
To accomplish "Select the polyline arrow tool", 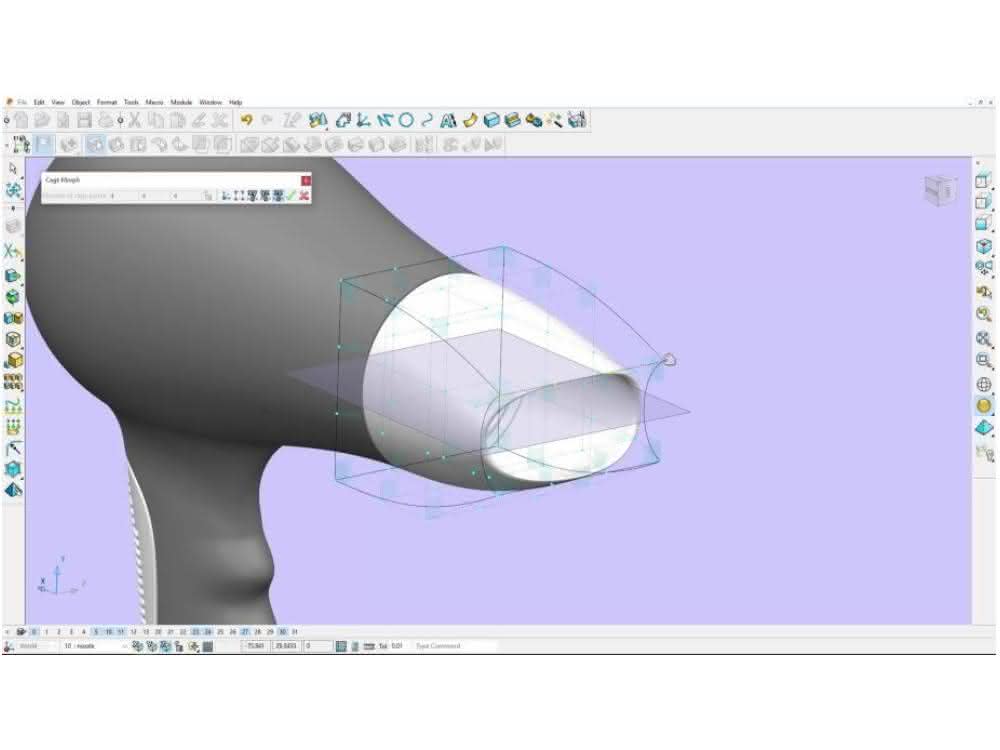I will [385, 120].
